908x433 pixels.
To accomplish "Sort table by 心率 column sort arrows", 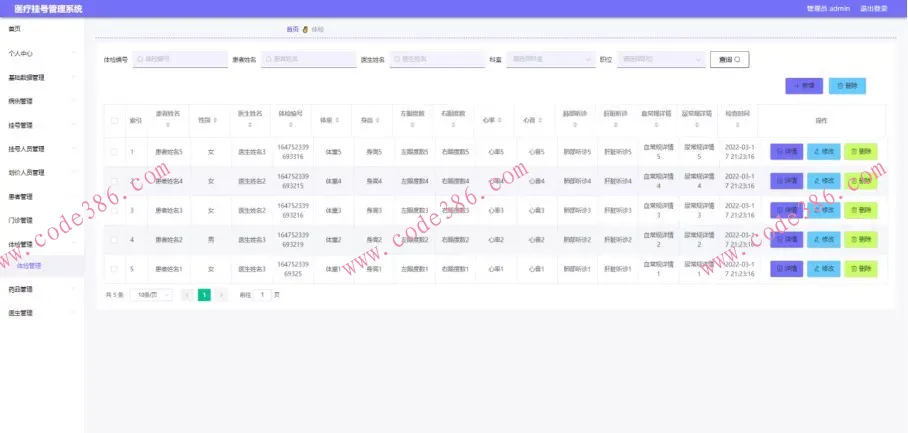I will pyautogui.click(x=499, y=120).
